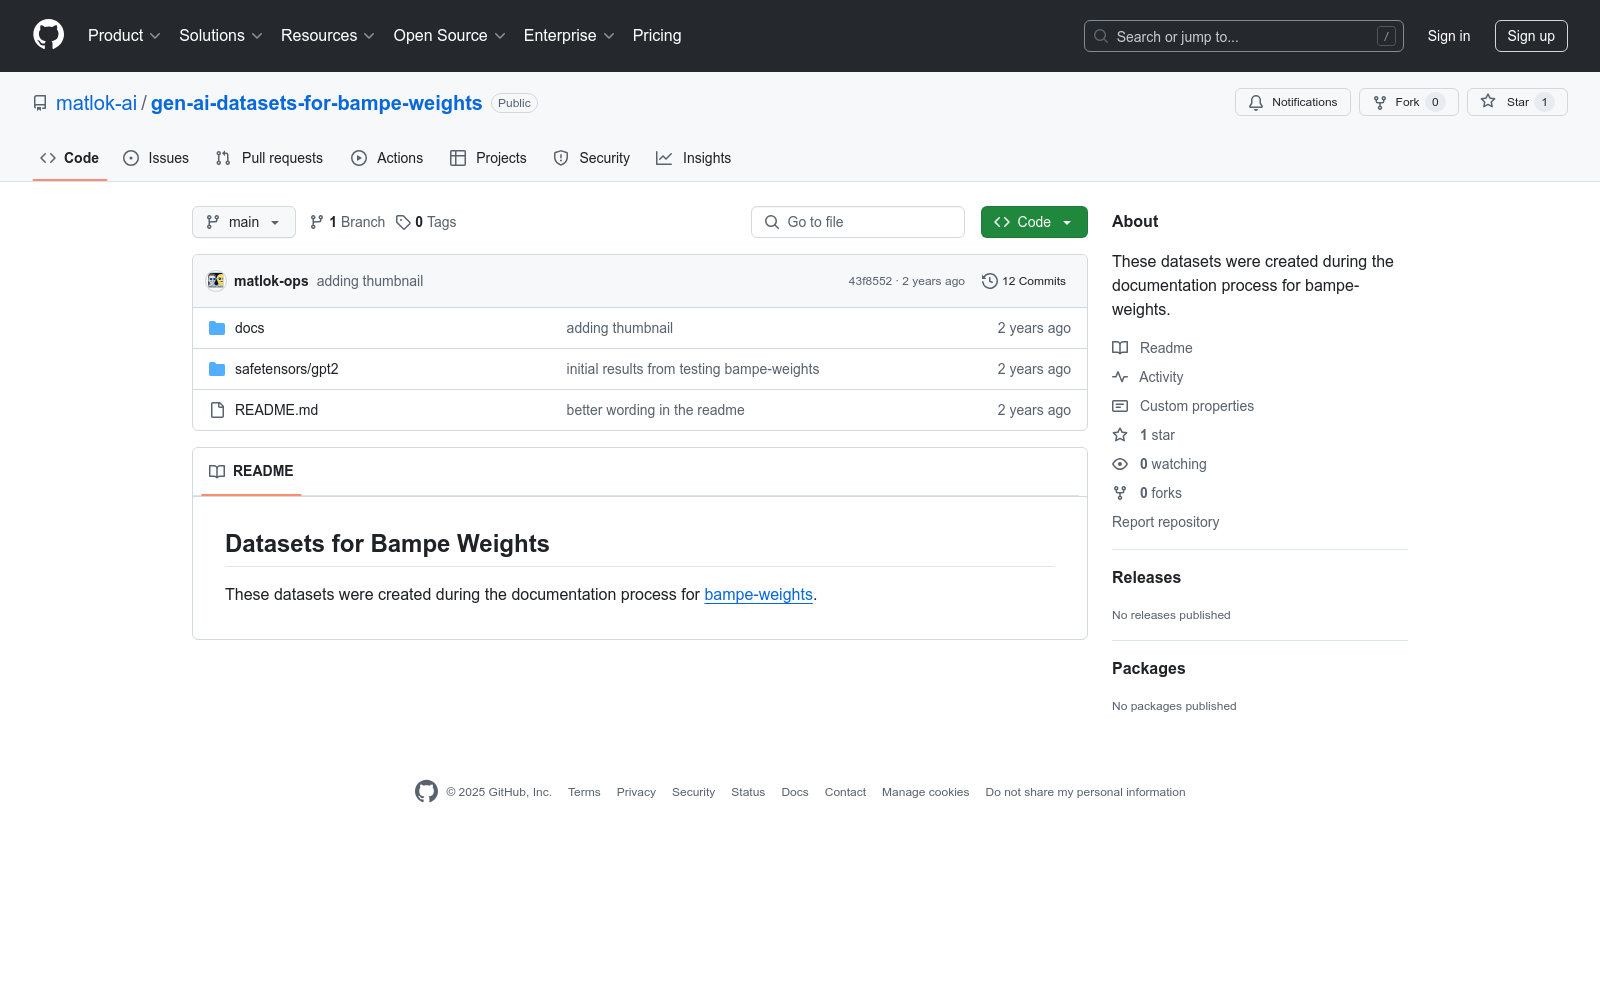Click the commits history clock icon
The width and height of the screenshot is (1600, 1000).
[x=990, y=281]
